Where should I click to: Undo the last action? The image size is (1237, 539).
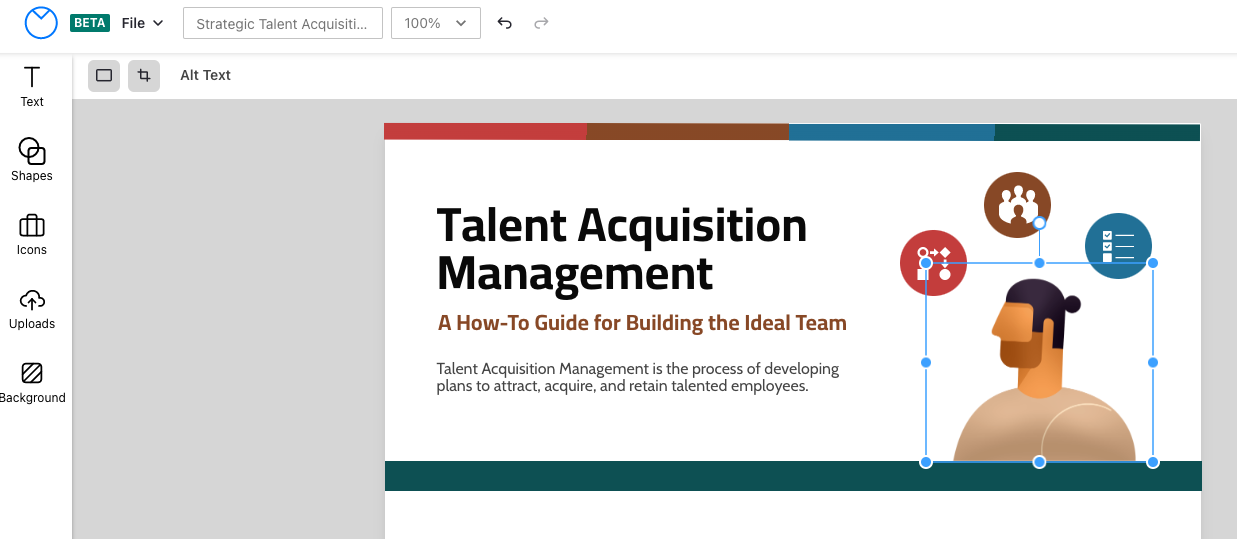pos(505,23)
